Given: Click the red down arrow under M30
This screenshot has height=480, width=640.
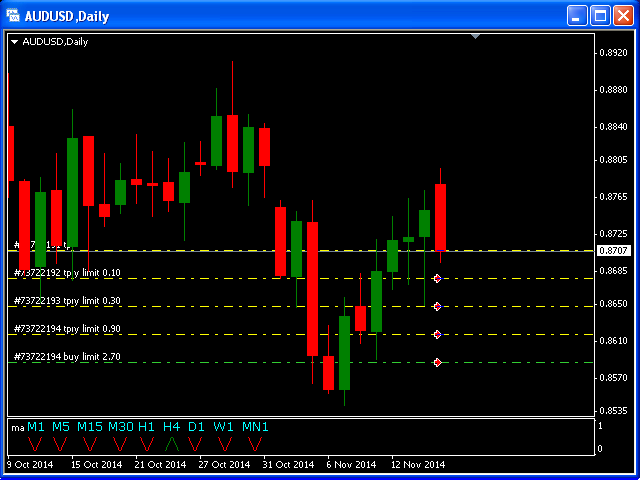Looking at the screenshot, I should click(x=120, y=444).
